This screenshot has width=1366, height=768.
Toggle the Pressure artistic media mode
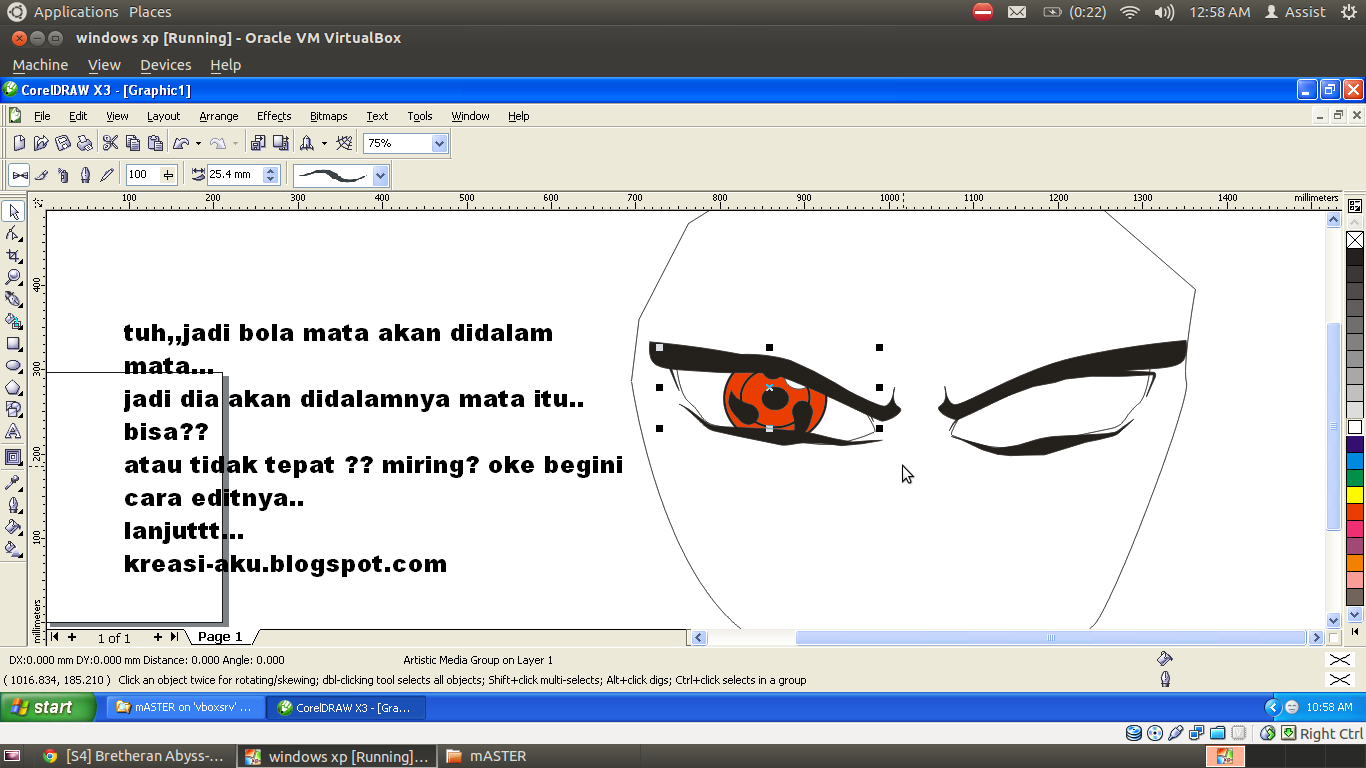(107, 175)
